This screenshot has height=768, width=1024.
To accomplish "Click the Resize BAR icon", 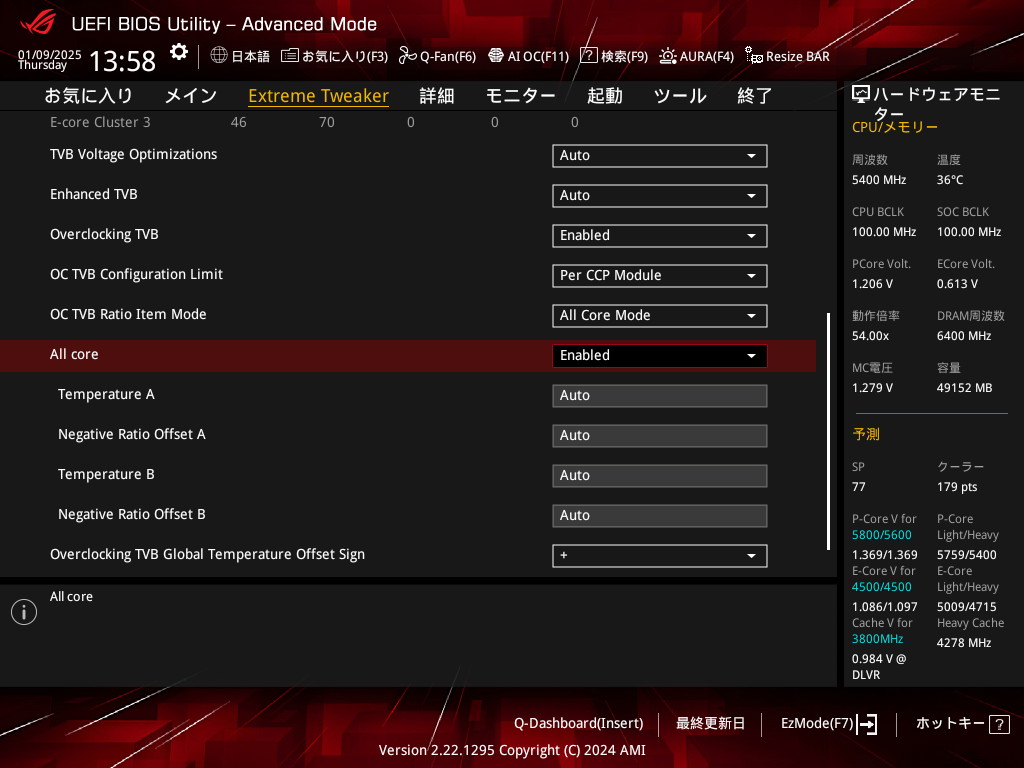I will pyautogui.click(x=754, y=56).
